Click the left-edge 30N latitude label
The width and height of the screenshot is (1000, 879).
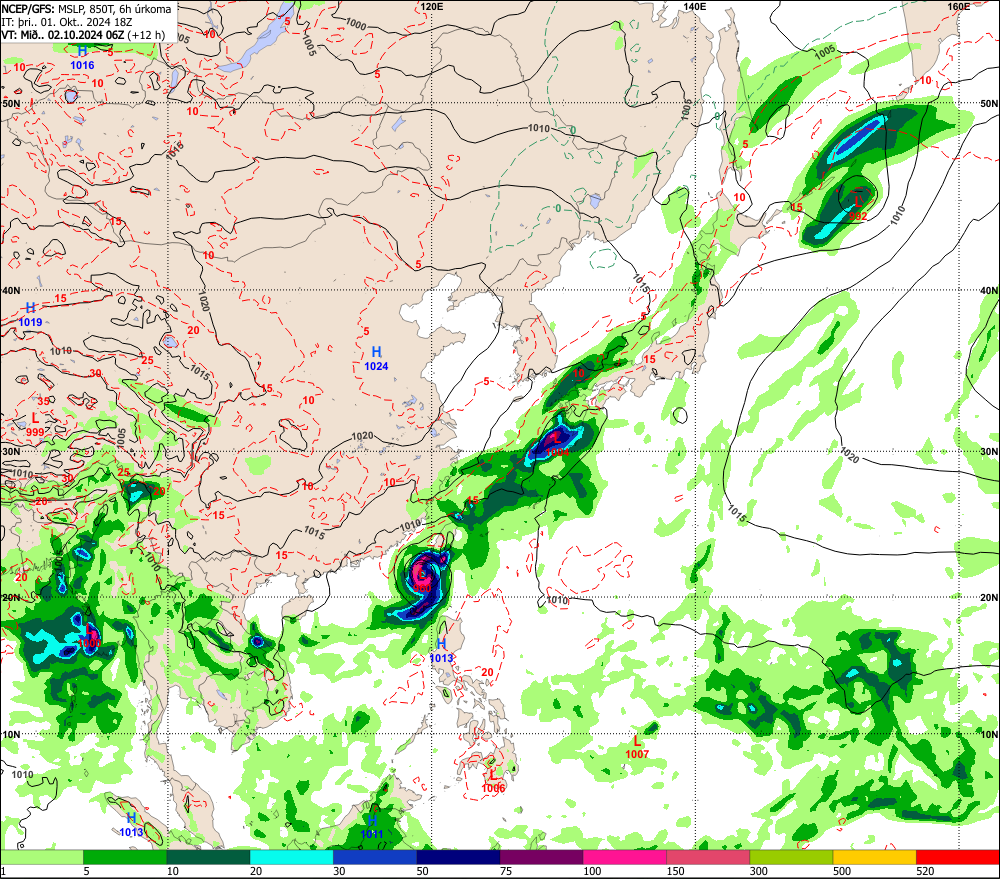(x=11, y=452)
